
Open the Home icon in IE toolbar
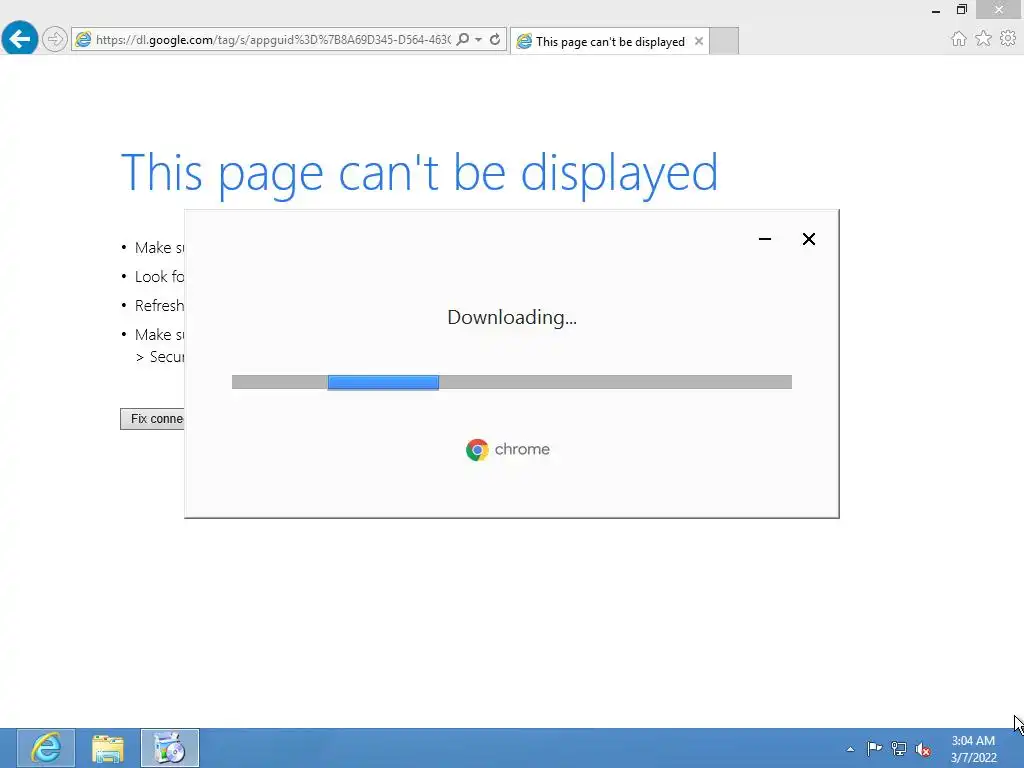pos(958,39)
